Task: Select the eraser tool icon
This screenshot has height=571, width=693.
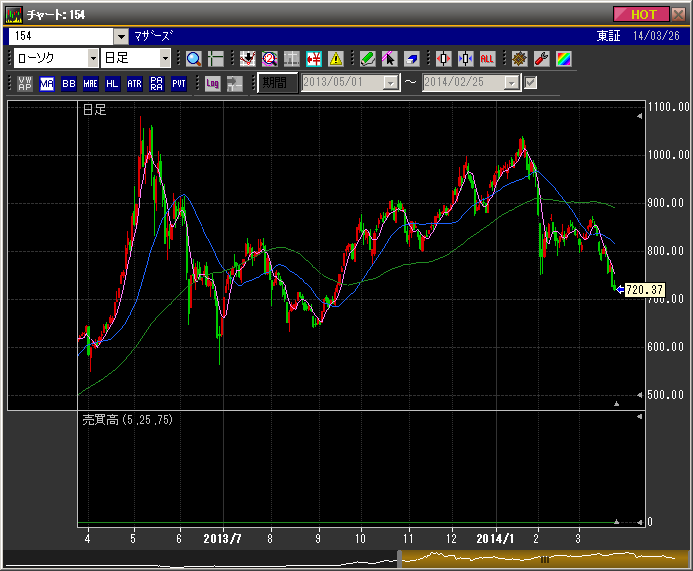Action: point(412,59)
